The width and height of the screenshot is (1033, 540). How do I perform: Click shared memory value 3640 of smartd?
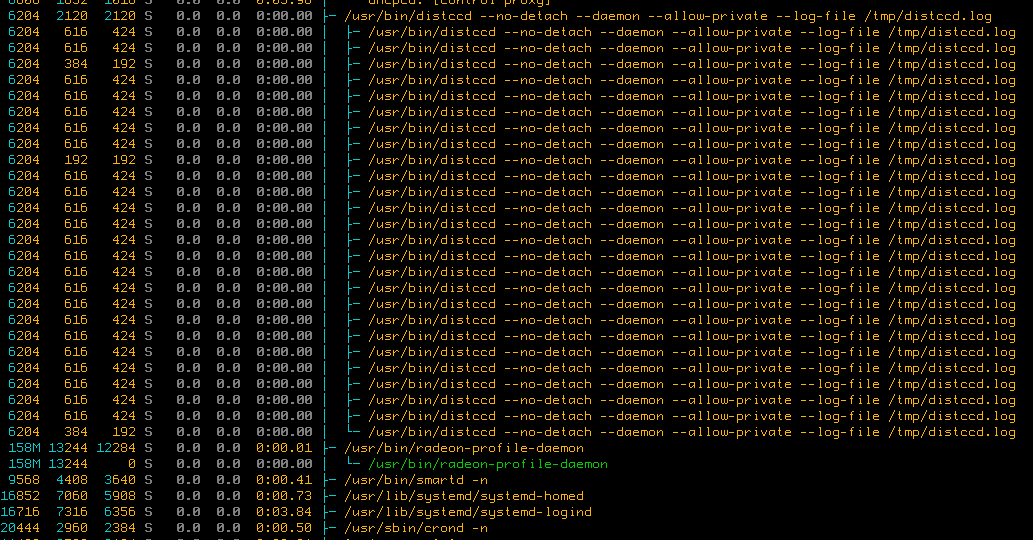point(120,480)
